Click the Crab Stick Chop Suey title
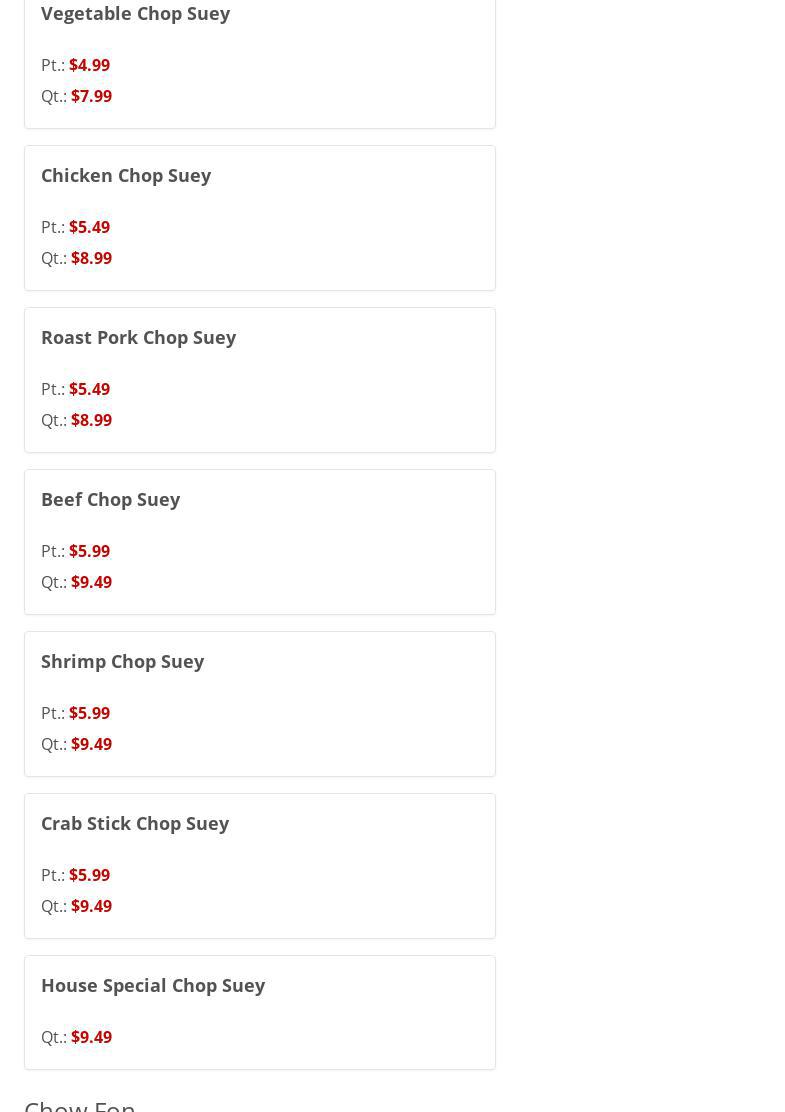785x1112 pixels. click(135, 824)
